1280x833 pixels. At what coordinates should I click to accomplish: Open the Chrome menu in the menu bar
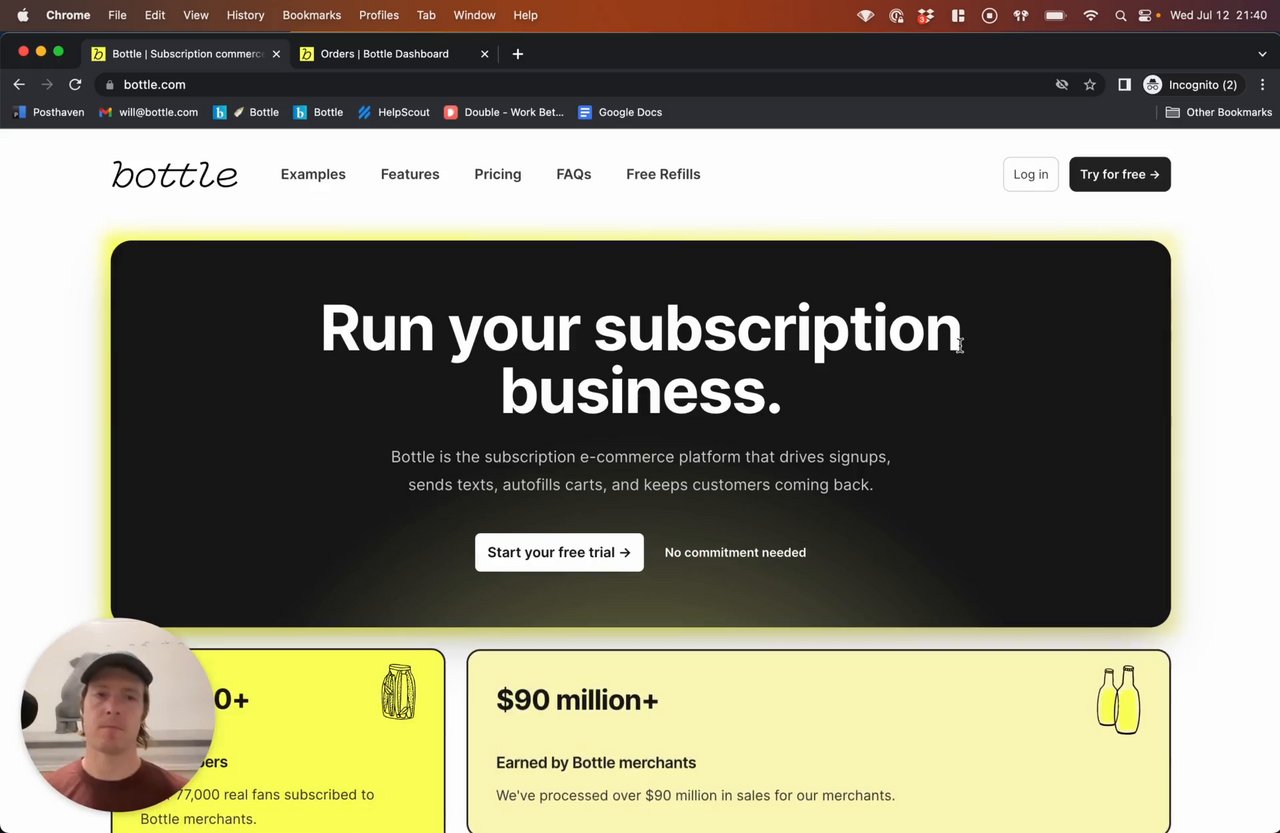click(68, 15)
